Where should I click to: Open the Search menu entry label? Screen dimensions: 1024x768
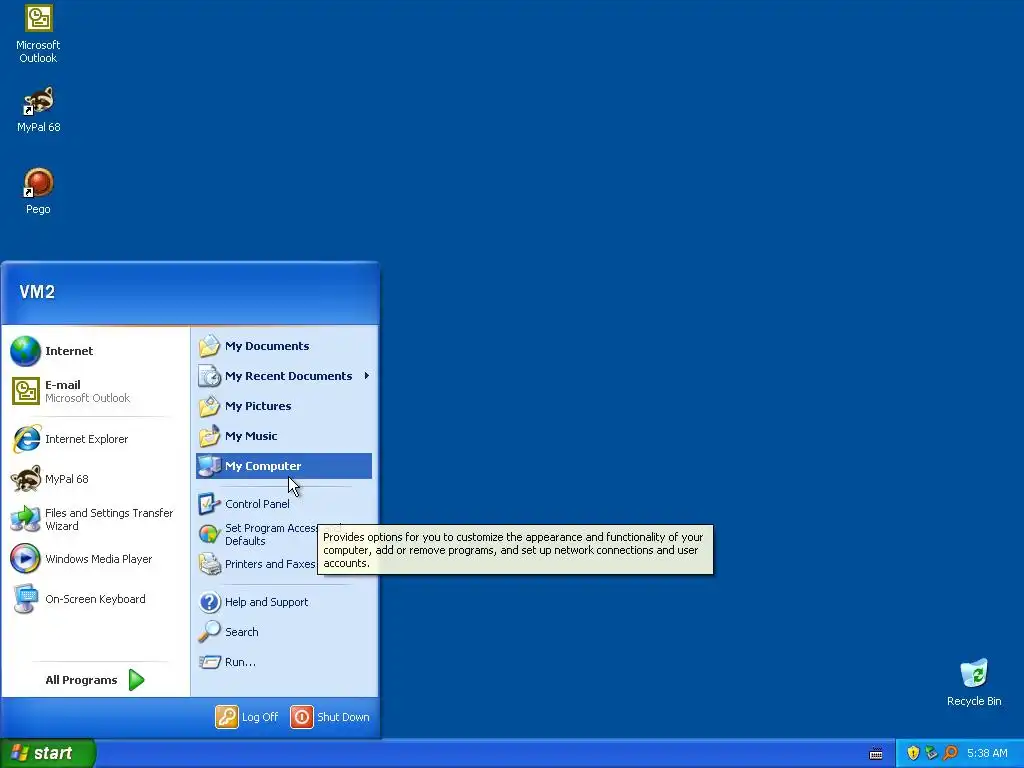[x=242, y=632]
